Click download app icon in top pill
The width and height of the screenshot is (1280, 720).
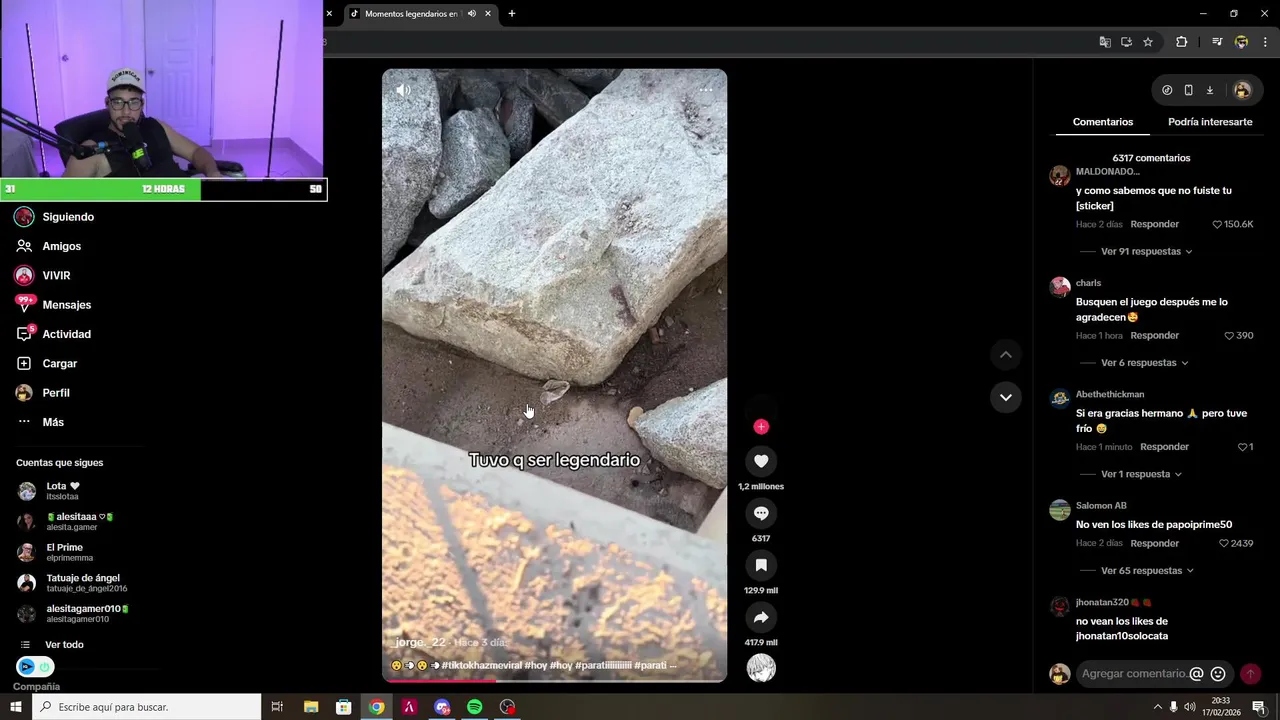point(1210,90)
